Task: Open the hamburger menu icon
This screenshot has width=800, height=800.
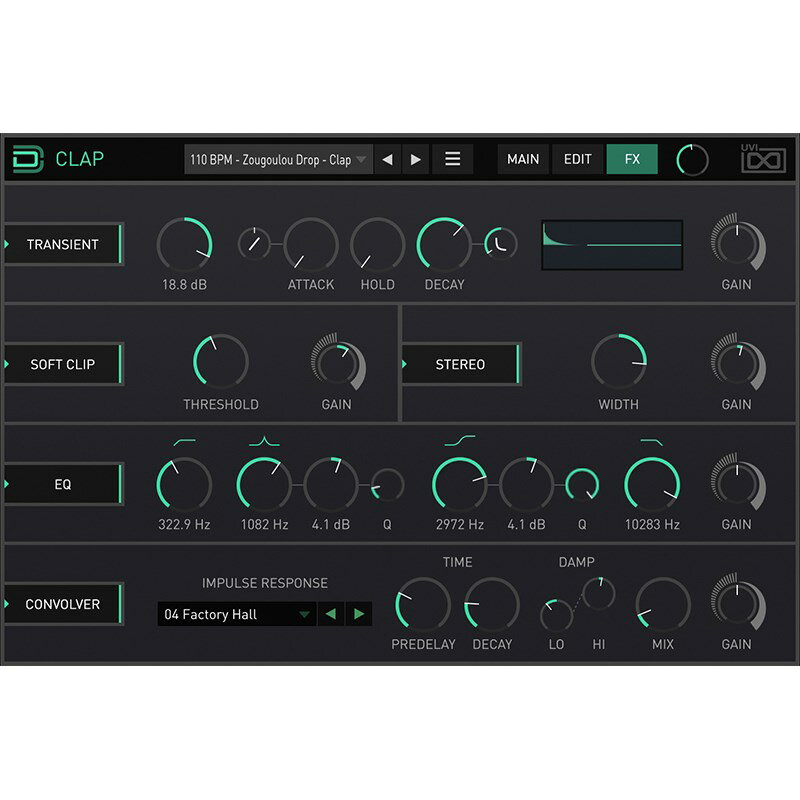Action: (452, 159)
